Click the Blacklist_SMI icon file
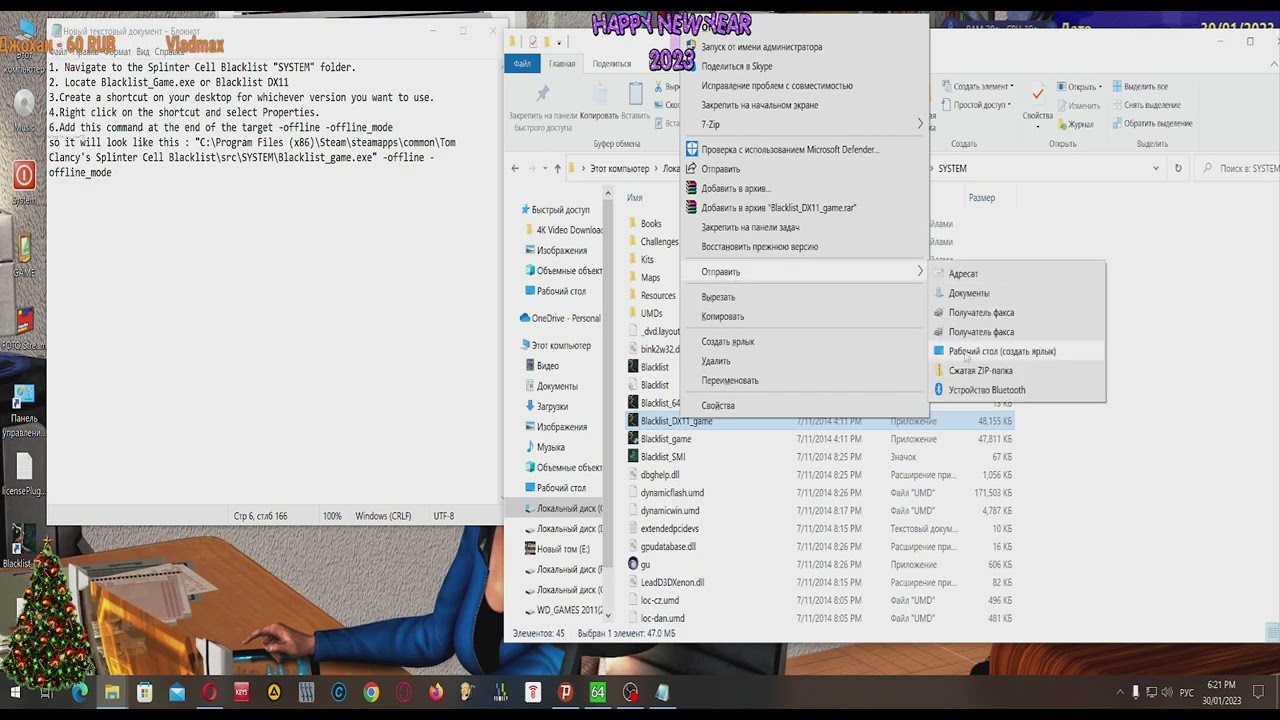This screenshot has height=720, width=1280. coord(633,457)
